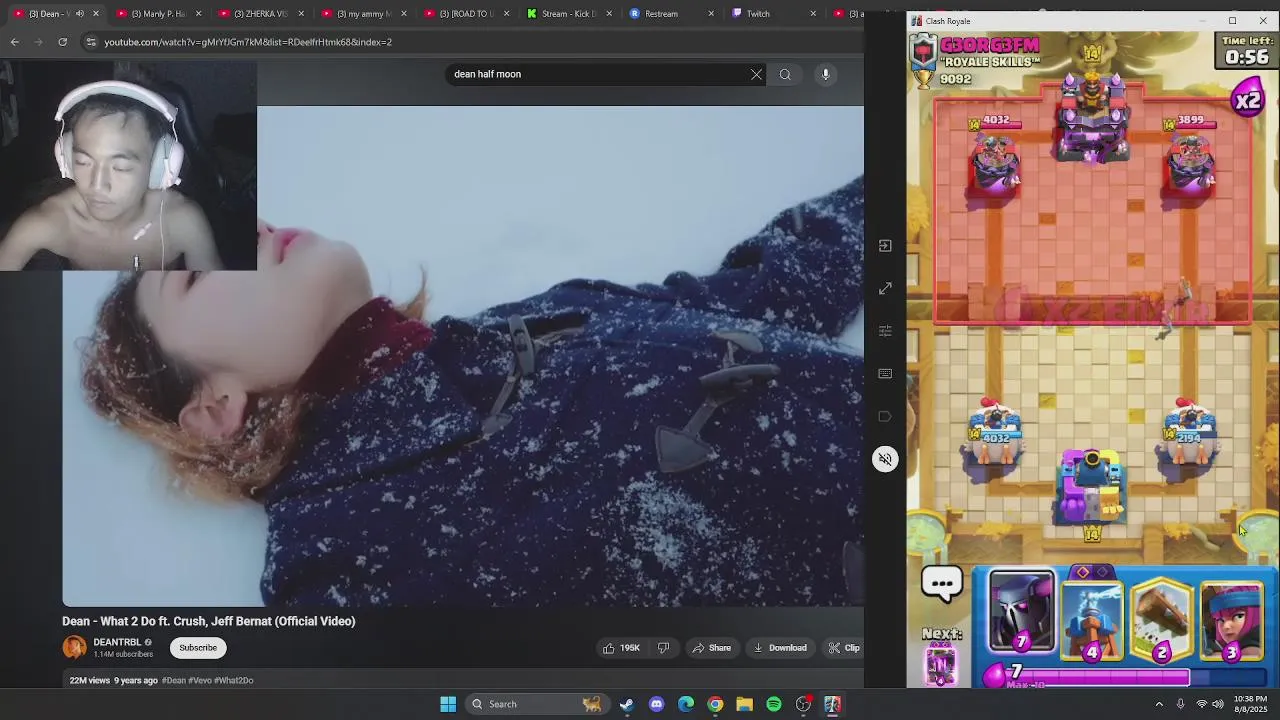Click the YouTube search magnifier button
Image resolution: width=1280 pixels, height=720 pixels.
point(785,74)
